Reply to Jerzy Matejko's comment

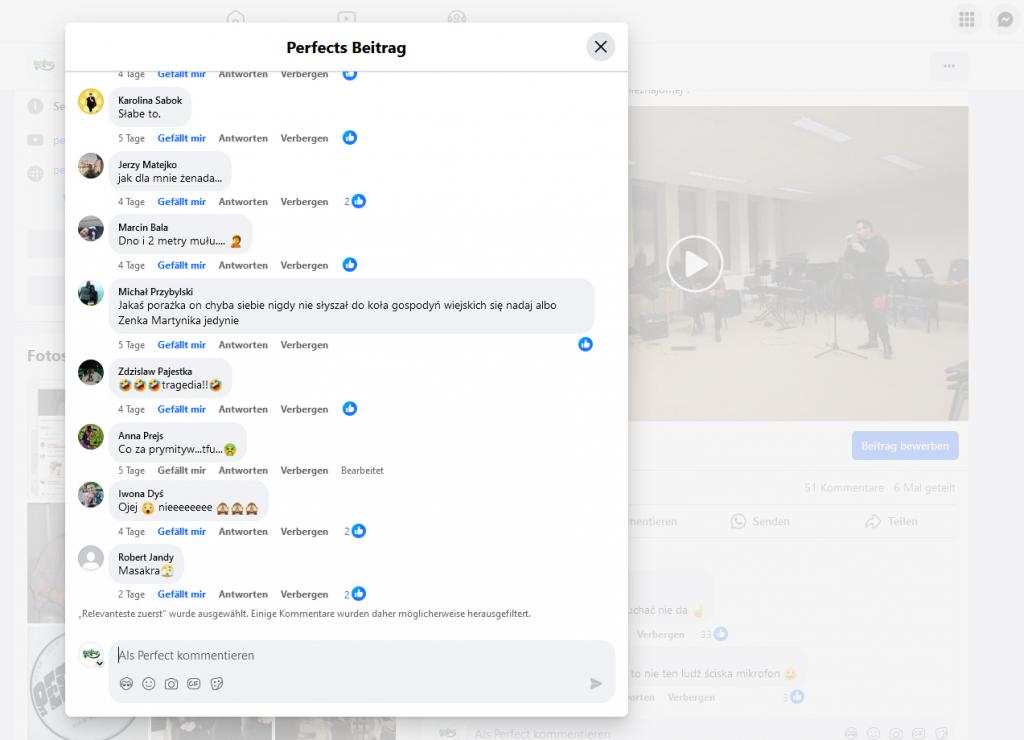click(x=243, y=202)
